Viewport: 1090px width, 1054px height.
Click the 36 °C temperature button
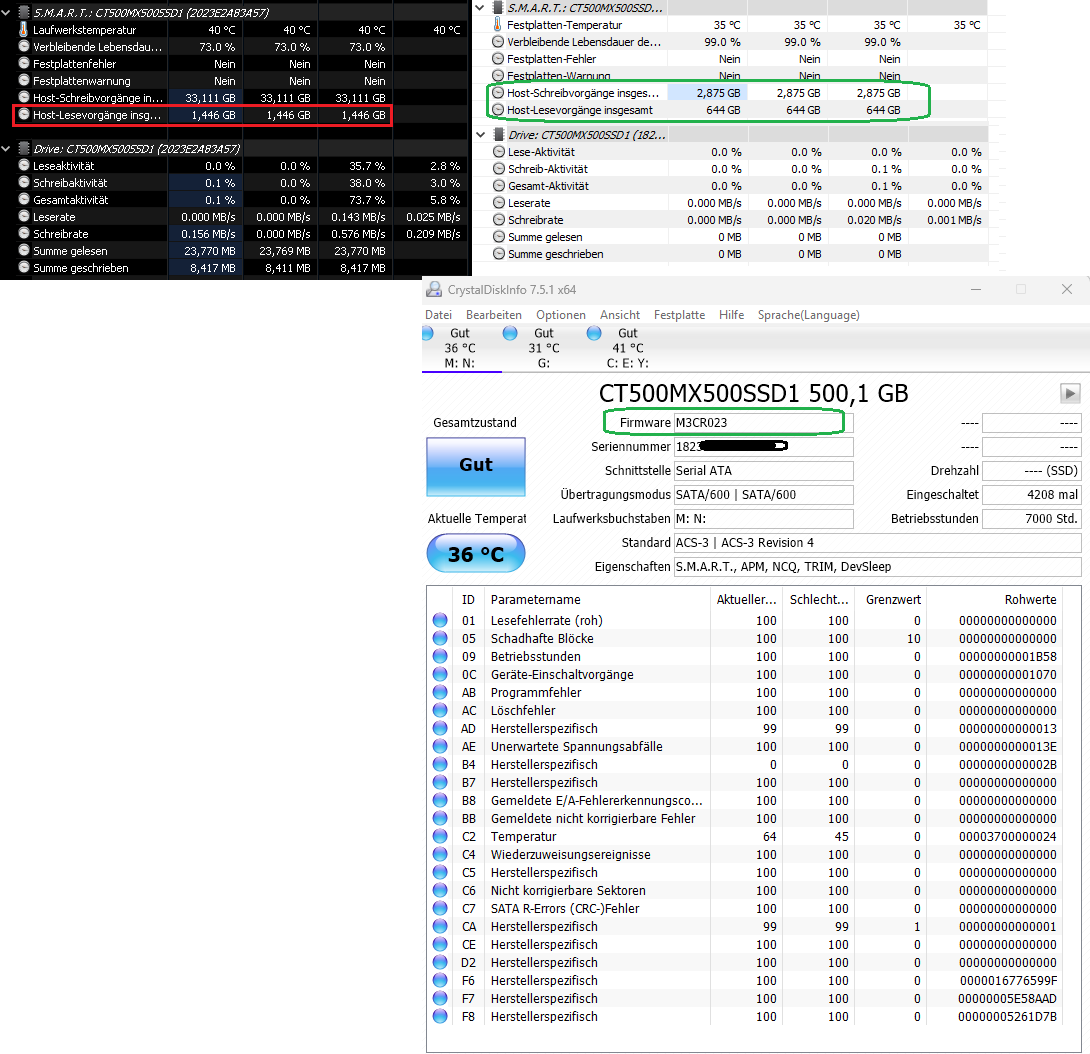tap(475, 553)
